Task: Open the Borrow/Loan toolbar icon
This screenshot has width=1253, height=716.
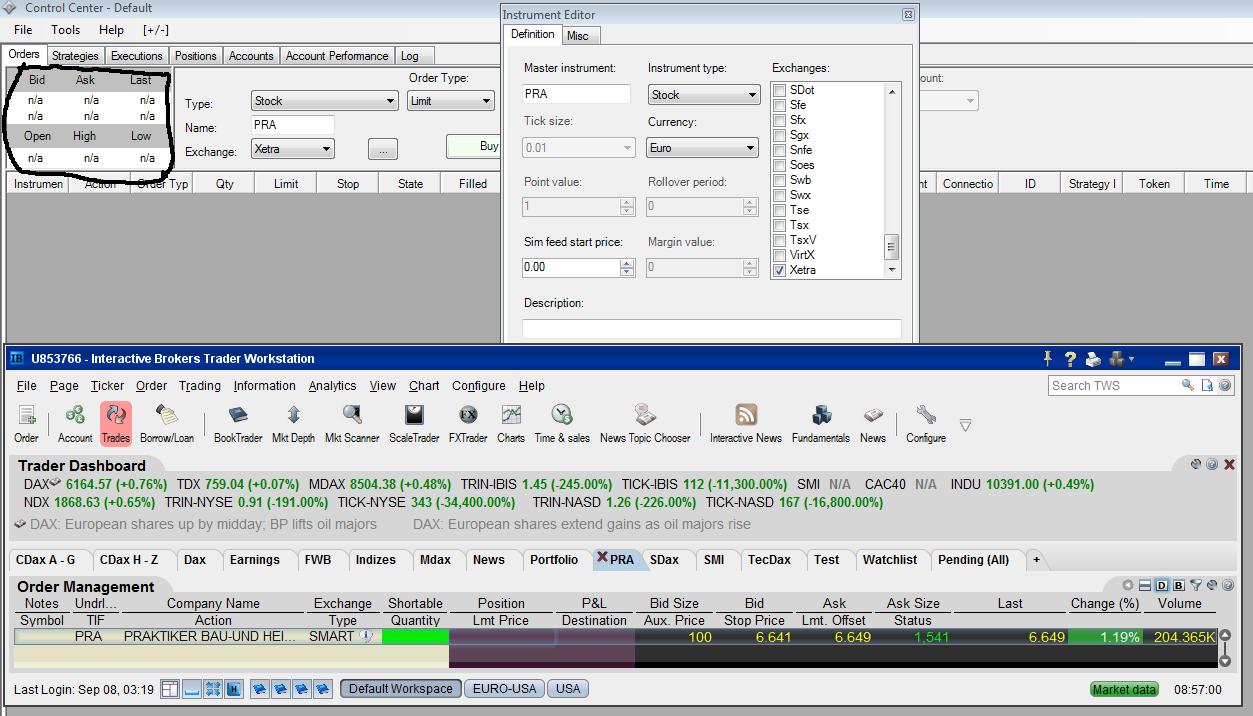Action: 167,423
